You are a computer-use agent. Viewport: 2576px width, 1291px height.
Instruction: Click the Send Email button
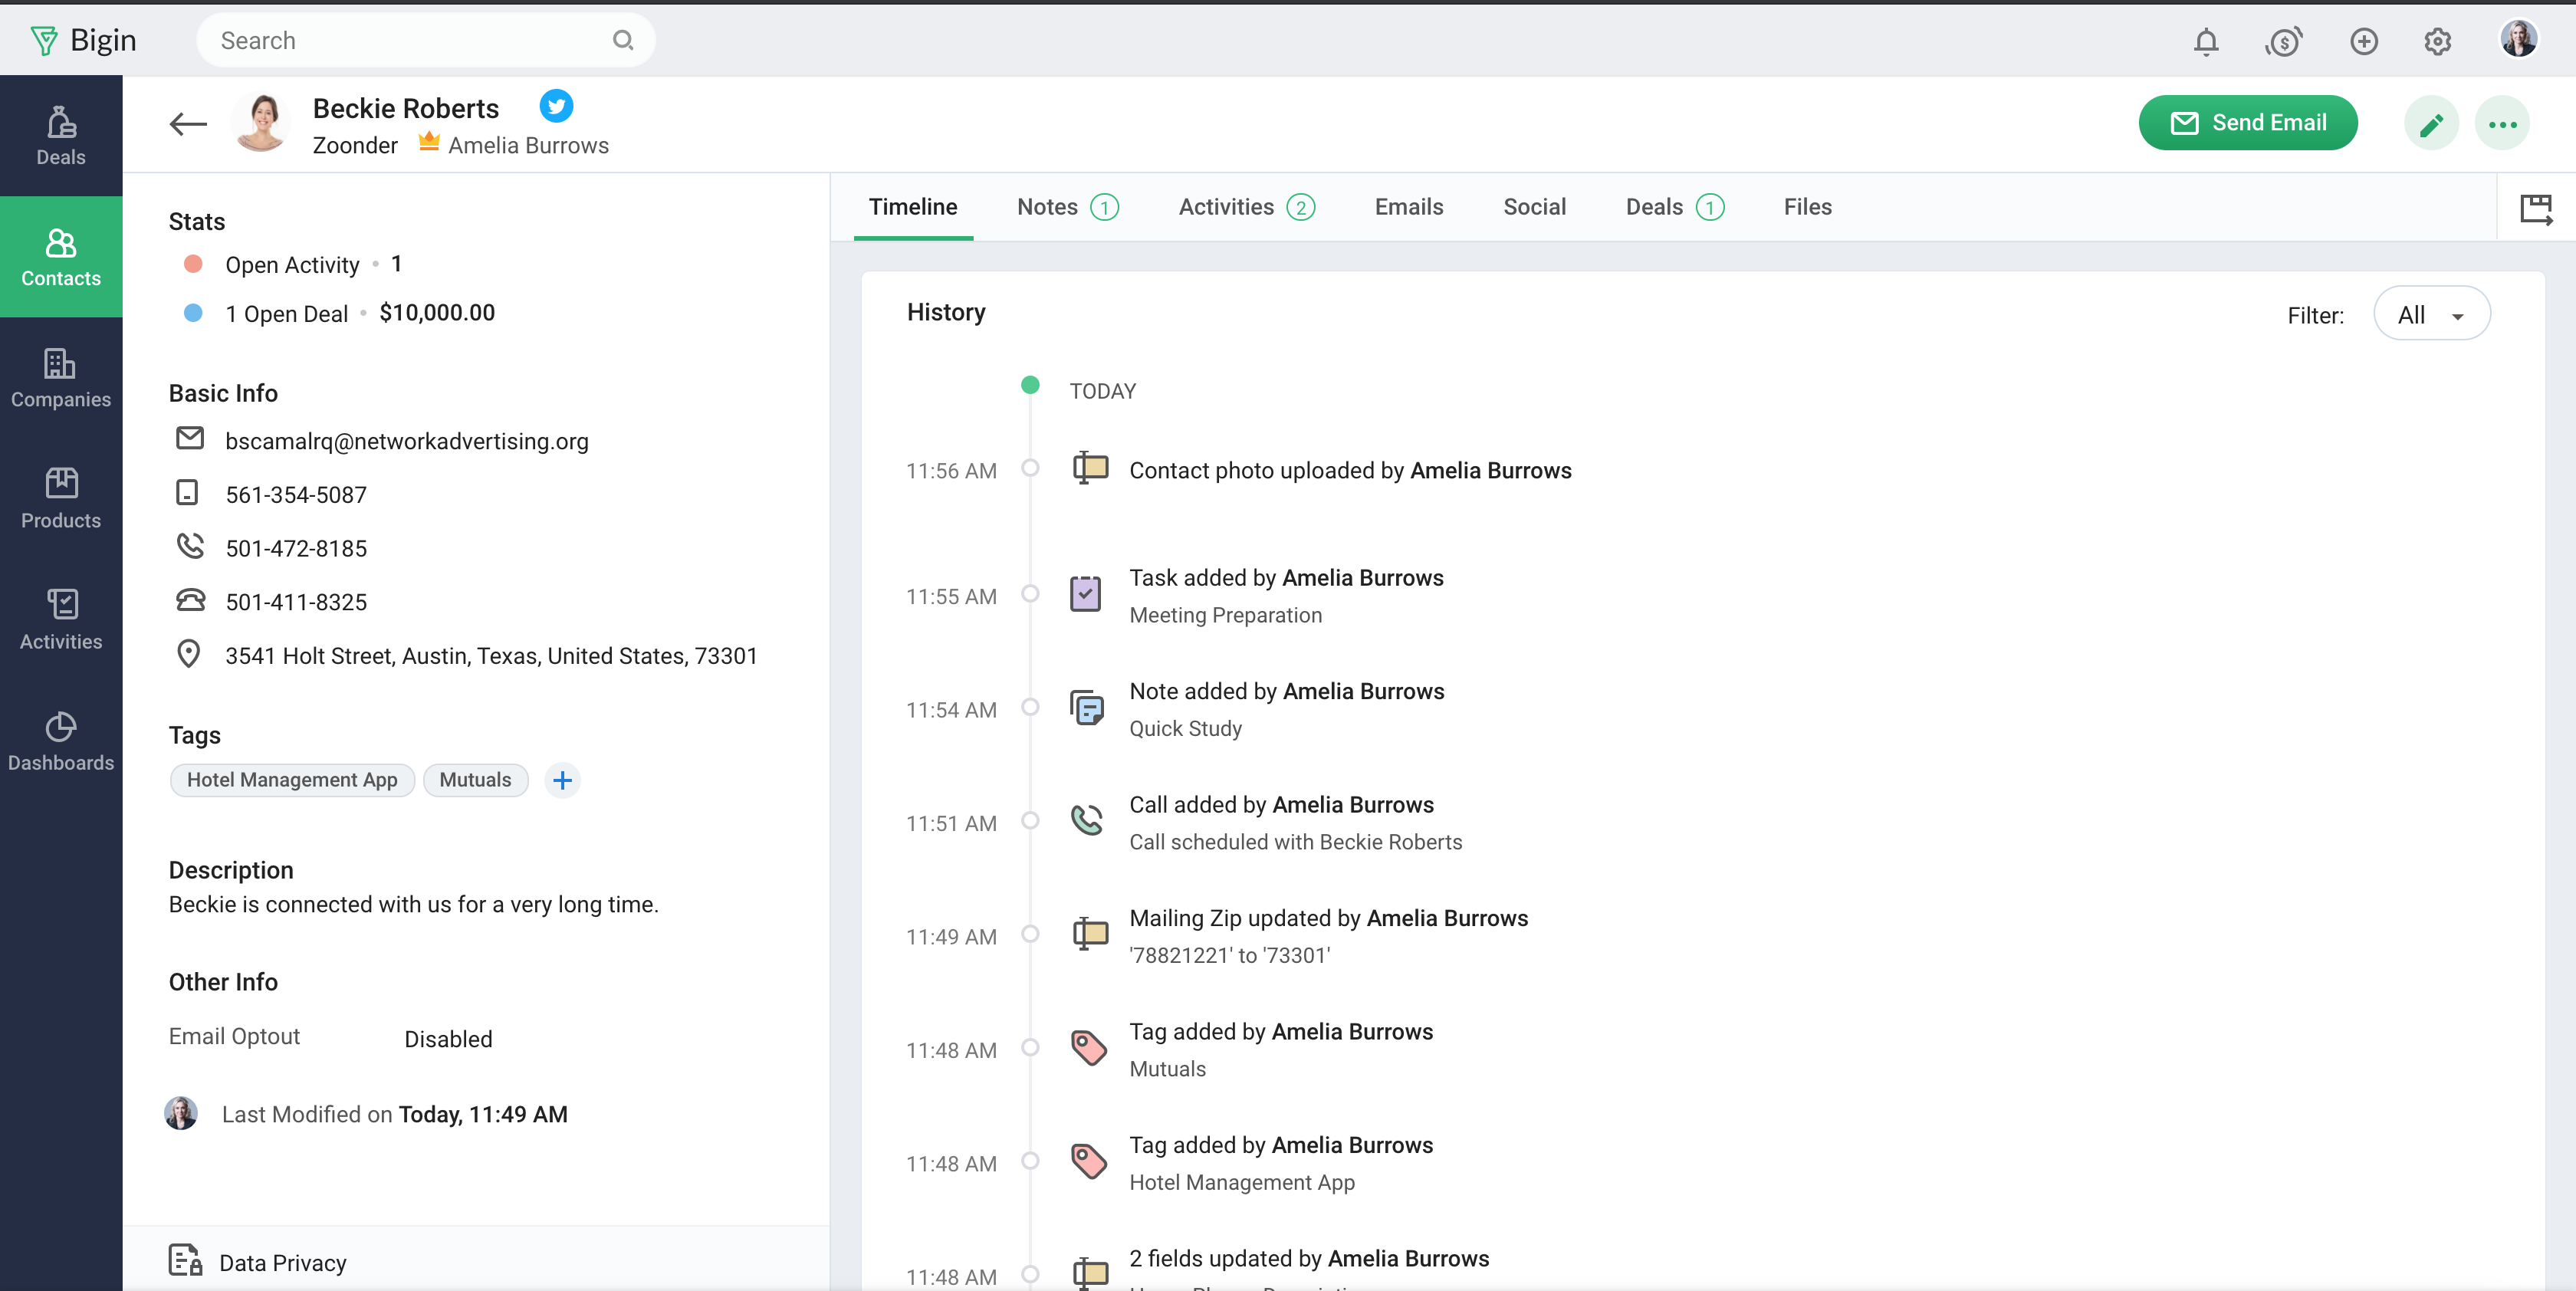tap(2248, 122)
